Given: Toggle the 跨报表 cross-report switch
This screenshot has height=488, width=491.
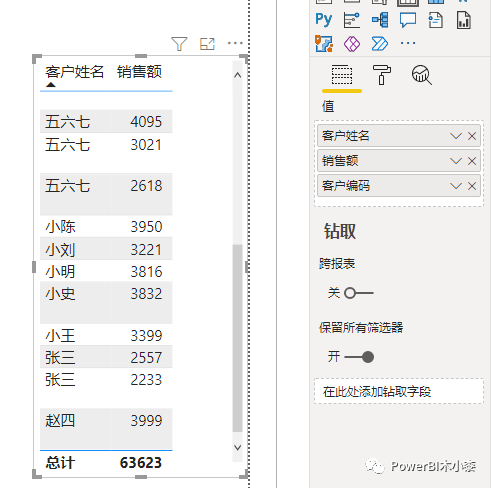Looking at the screenshot, I should pos(359,293).
